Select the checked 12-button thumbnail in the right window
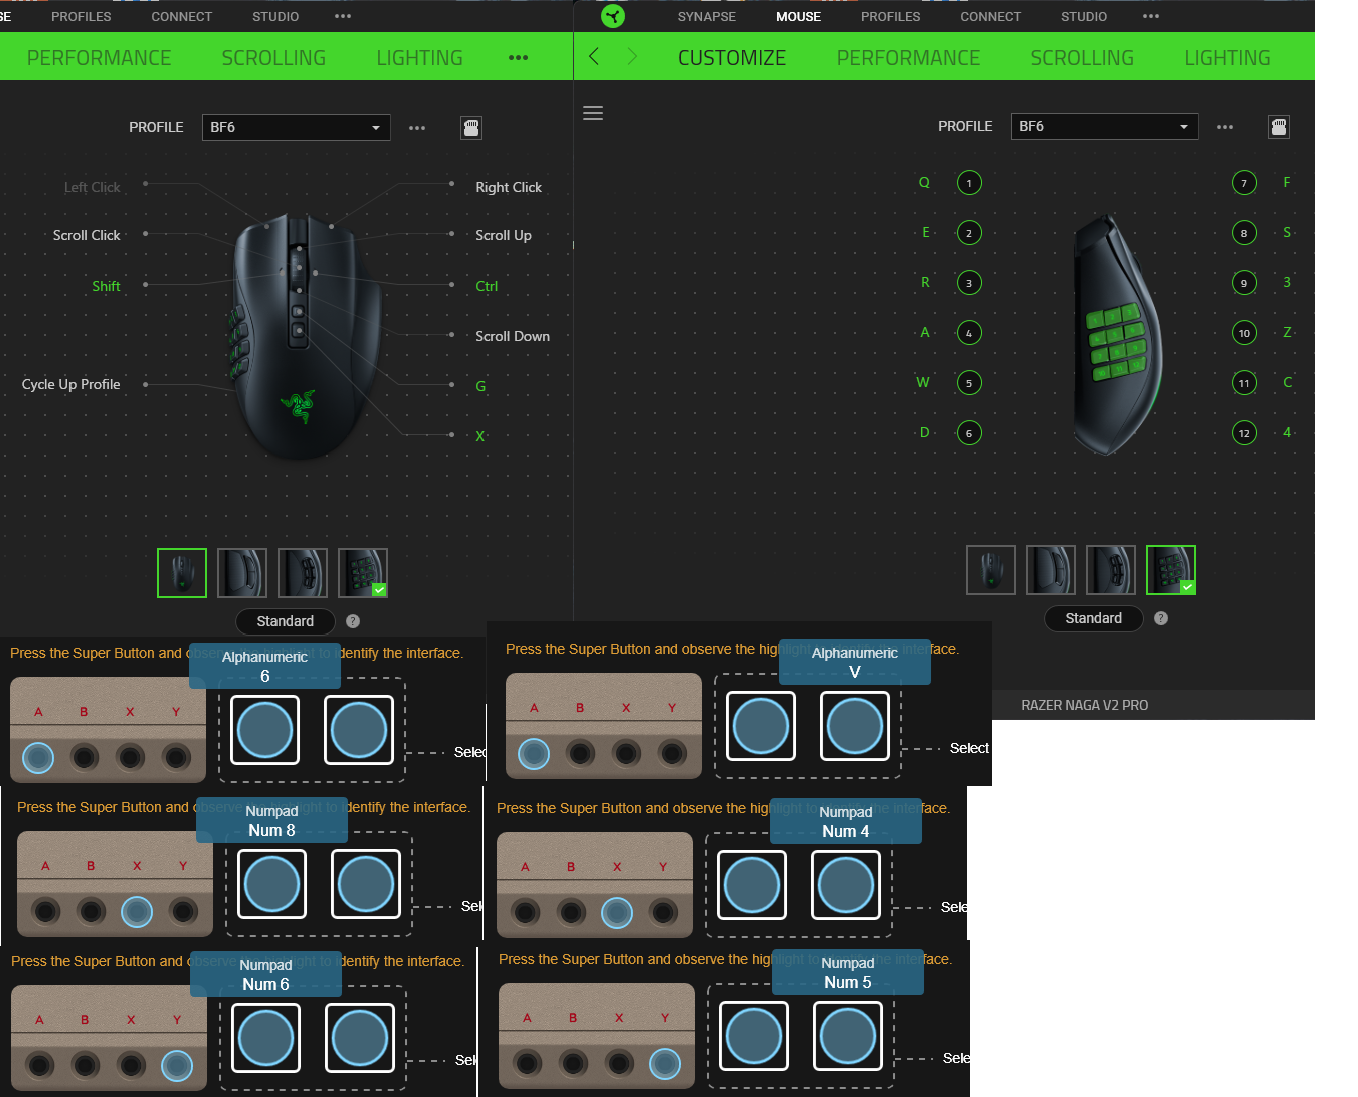 click(x=1170, y=570)
